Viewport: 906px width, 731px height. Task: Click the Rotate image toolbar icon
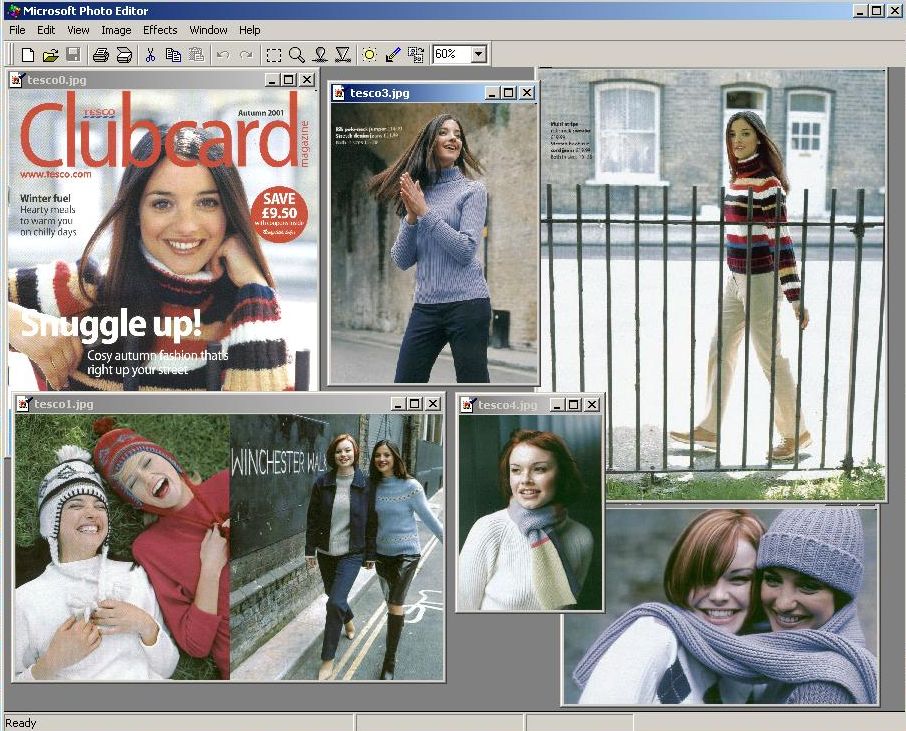pos(416,55)
